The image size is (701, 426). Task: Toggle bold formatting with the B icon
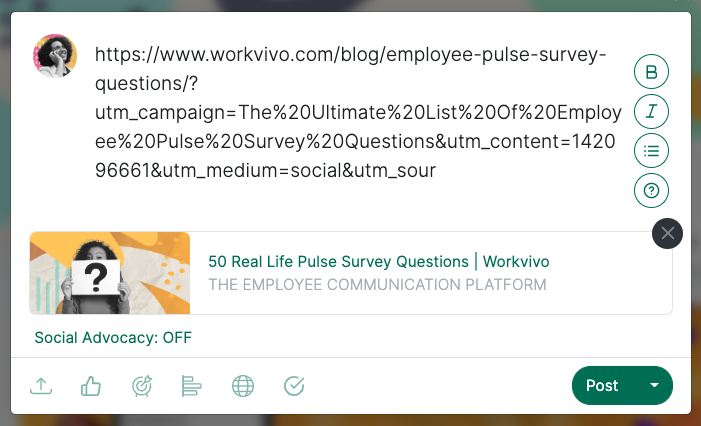pyautogui.click(x=651, y=72)
